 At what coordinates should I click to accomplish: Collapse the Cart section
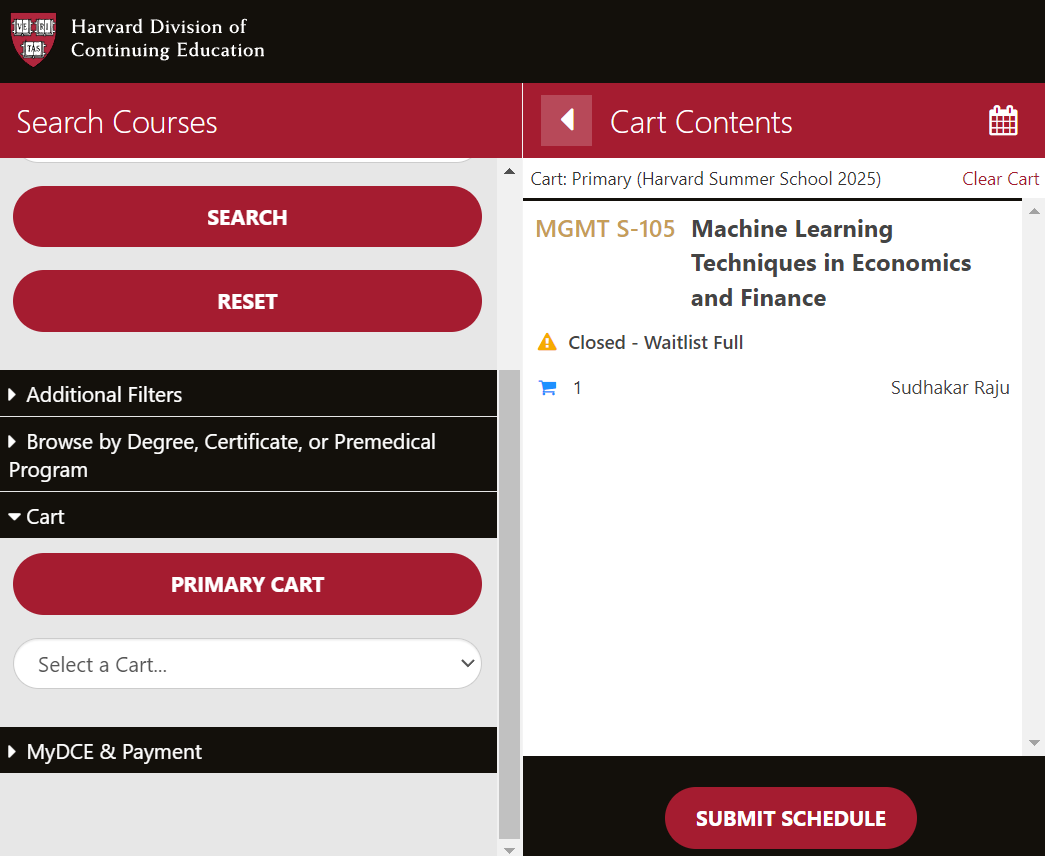[x=45, y=516]
